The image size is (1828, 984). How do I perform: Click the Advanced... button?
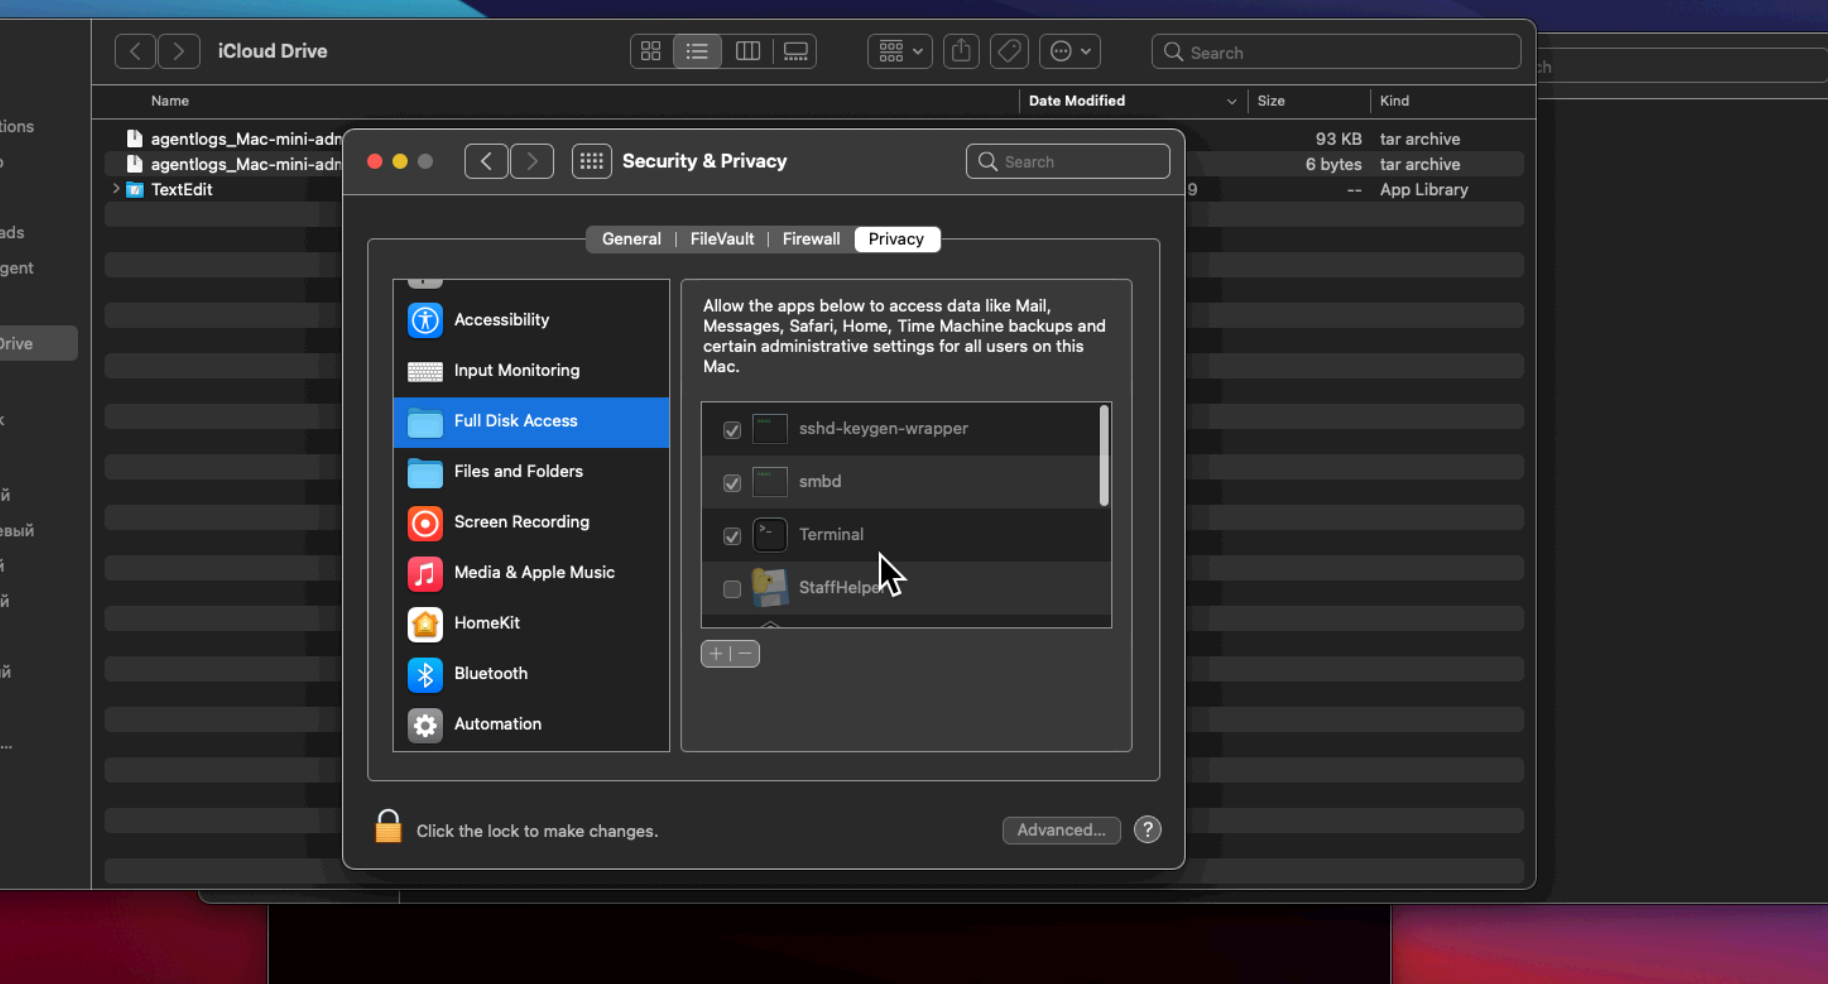pos(1061,830)
